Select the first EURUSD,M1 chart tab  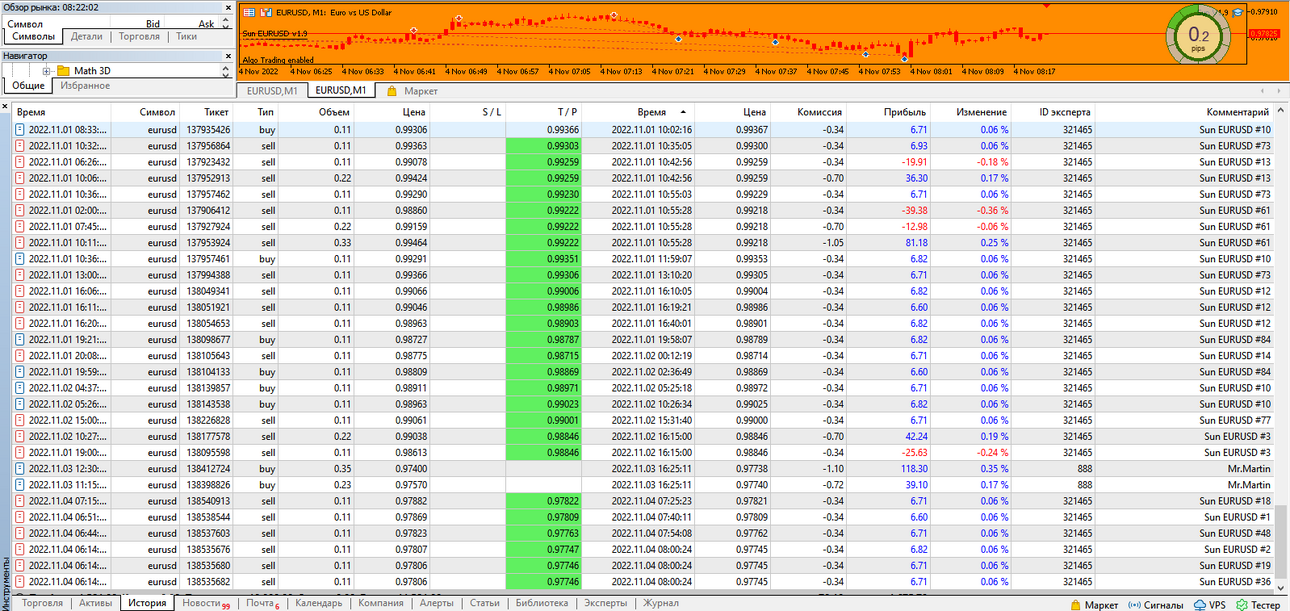pyautogui.click(x=273, y=91)
